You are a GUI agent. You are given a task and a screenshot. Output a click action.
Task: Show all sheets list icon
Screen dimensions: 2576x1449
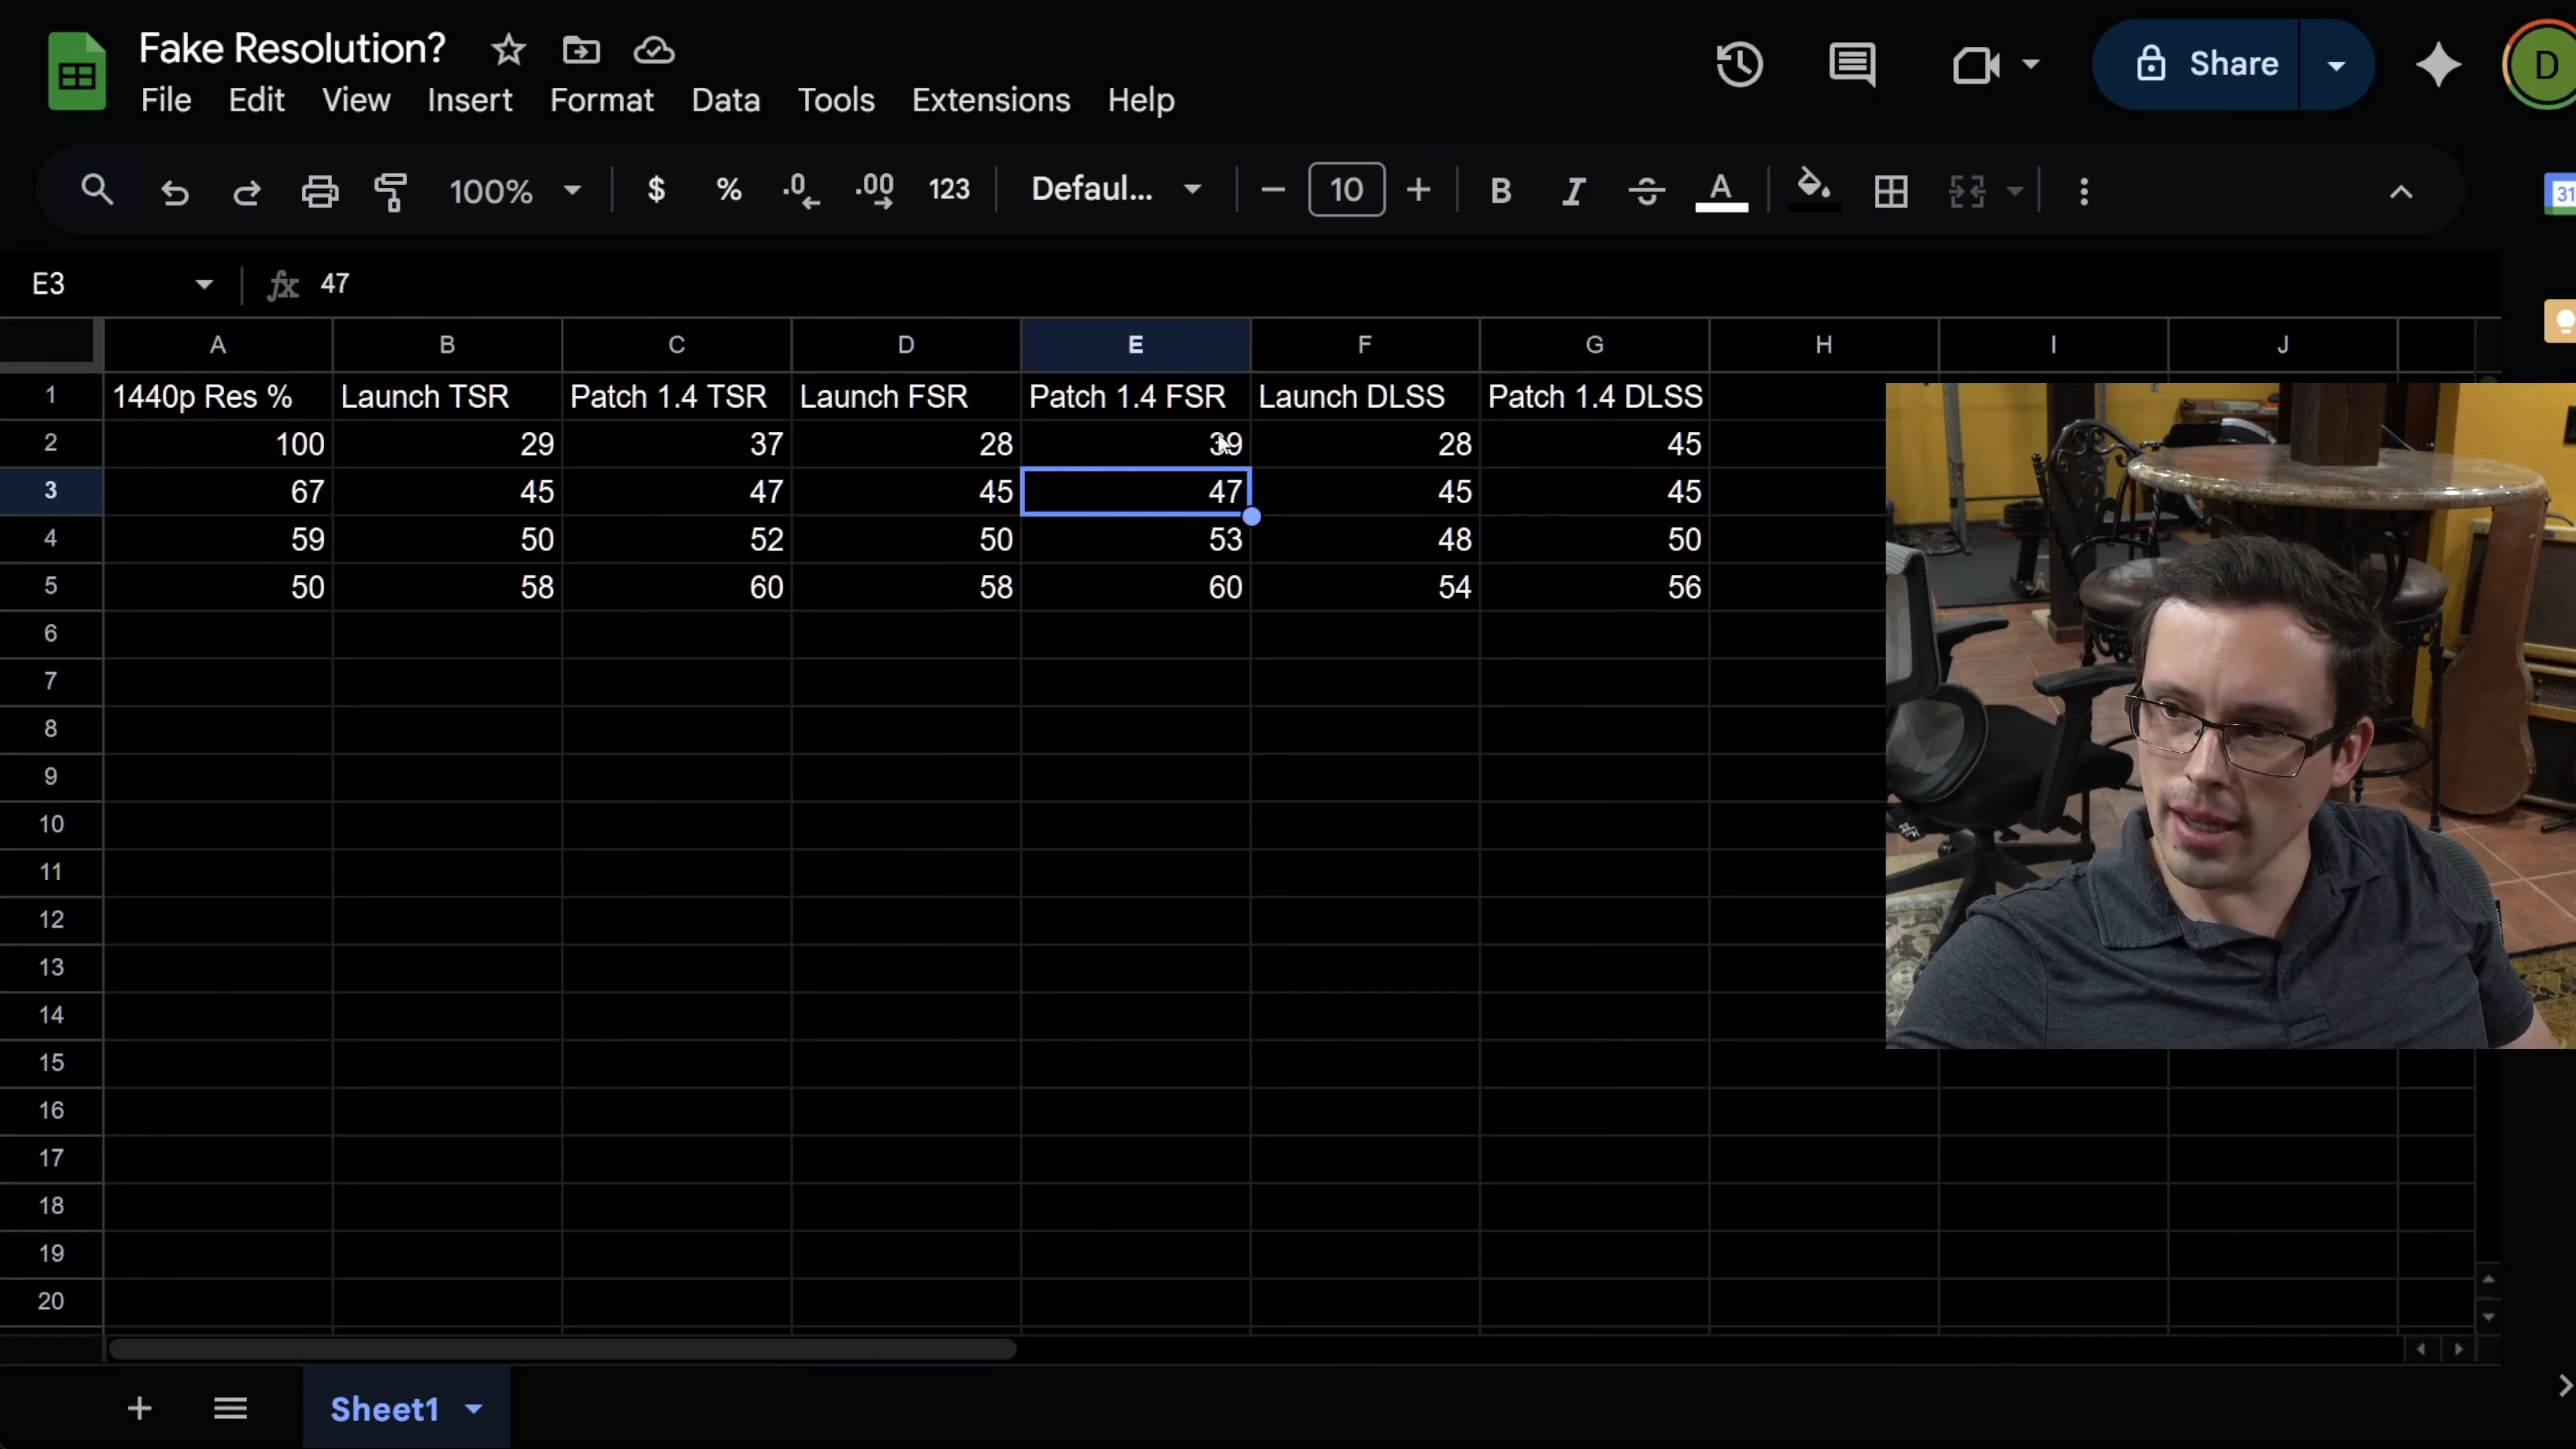click(x=230, y=1408)
